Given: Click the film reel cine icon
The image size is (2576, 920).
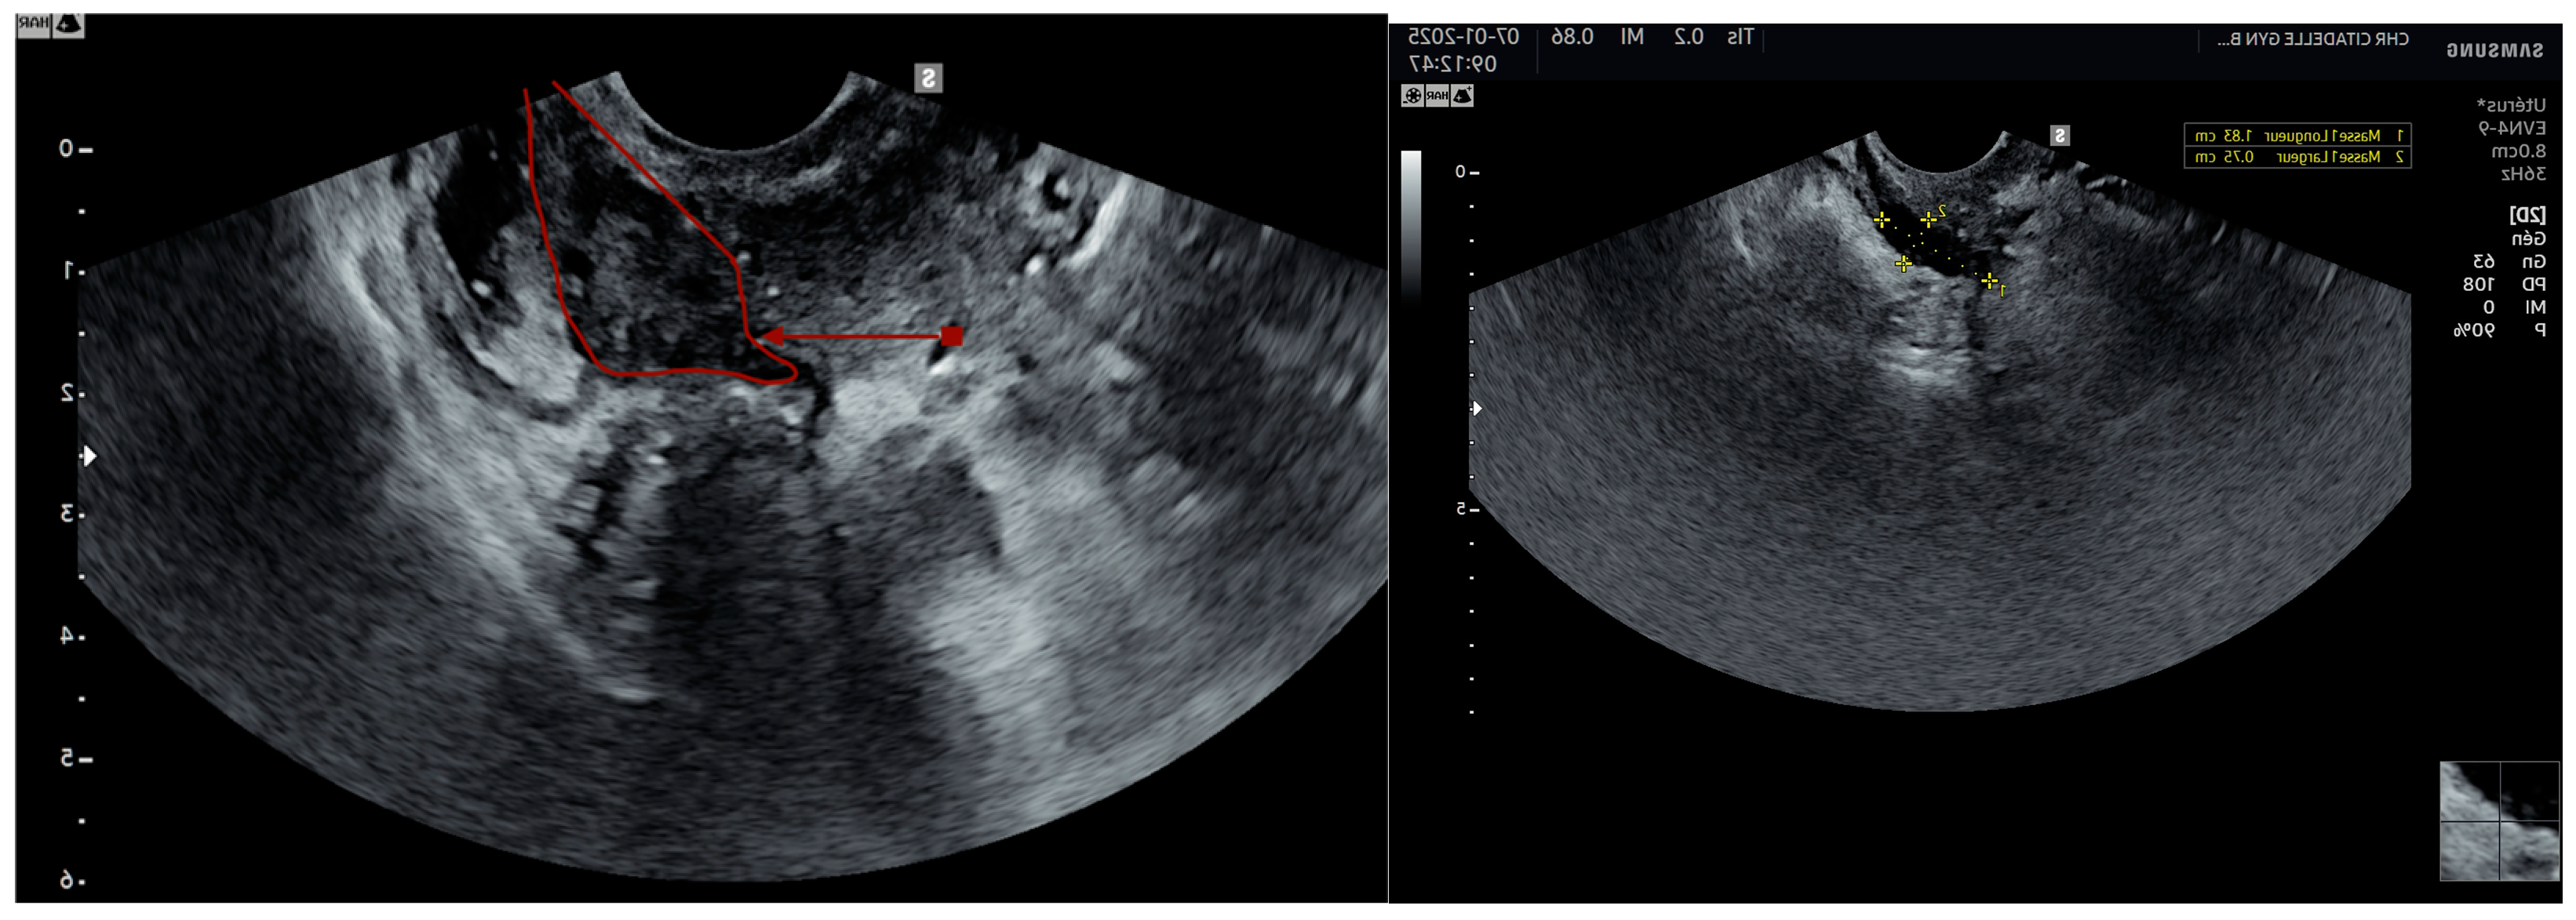Looking at the screenshot, I should coord(1412,96).
